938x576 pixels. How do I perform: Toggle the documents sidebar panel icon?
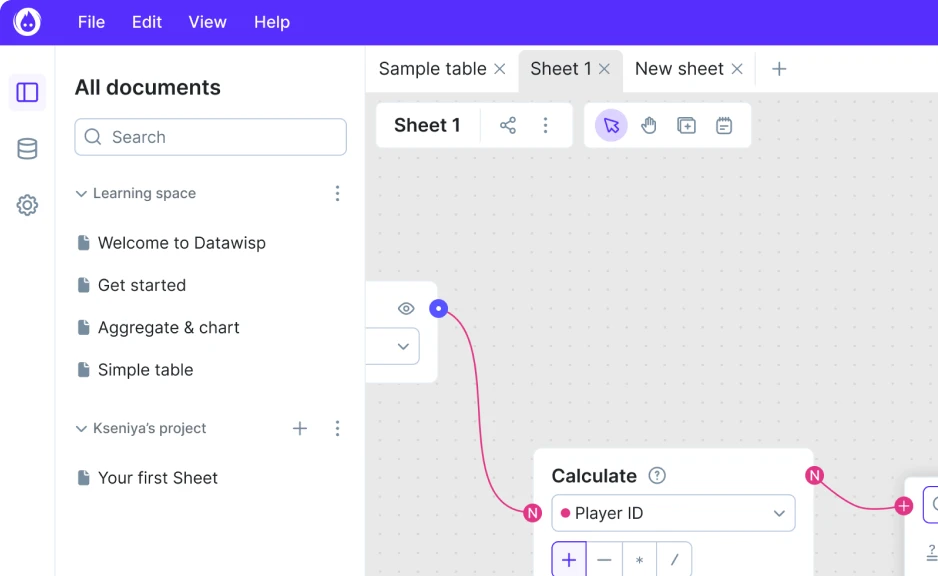point(27,93)
